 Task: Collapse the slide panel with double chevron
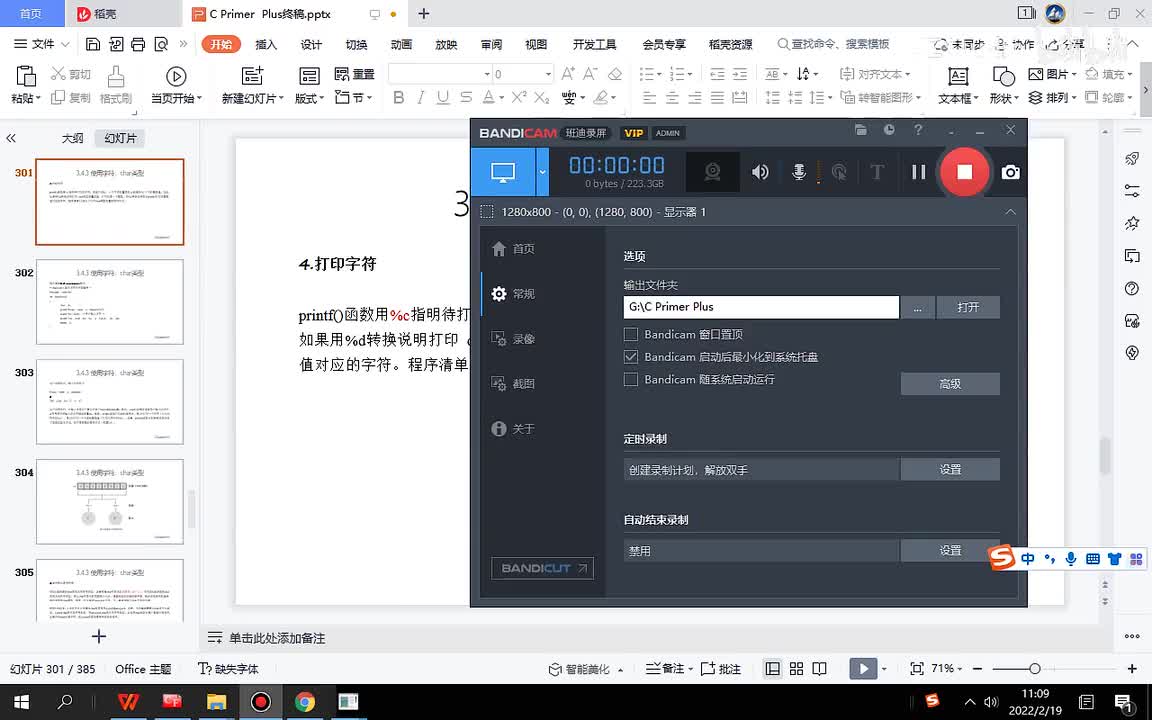[x=11, y=138]
